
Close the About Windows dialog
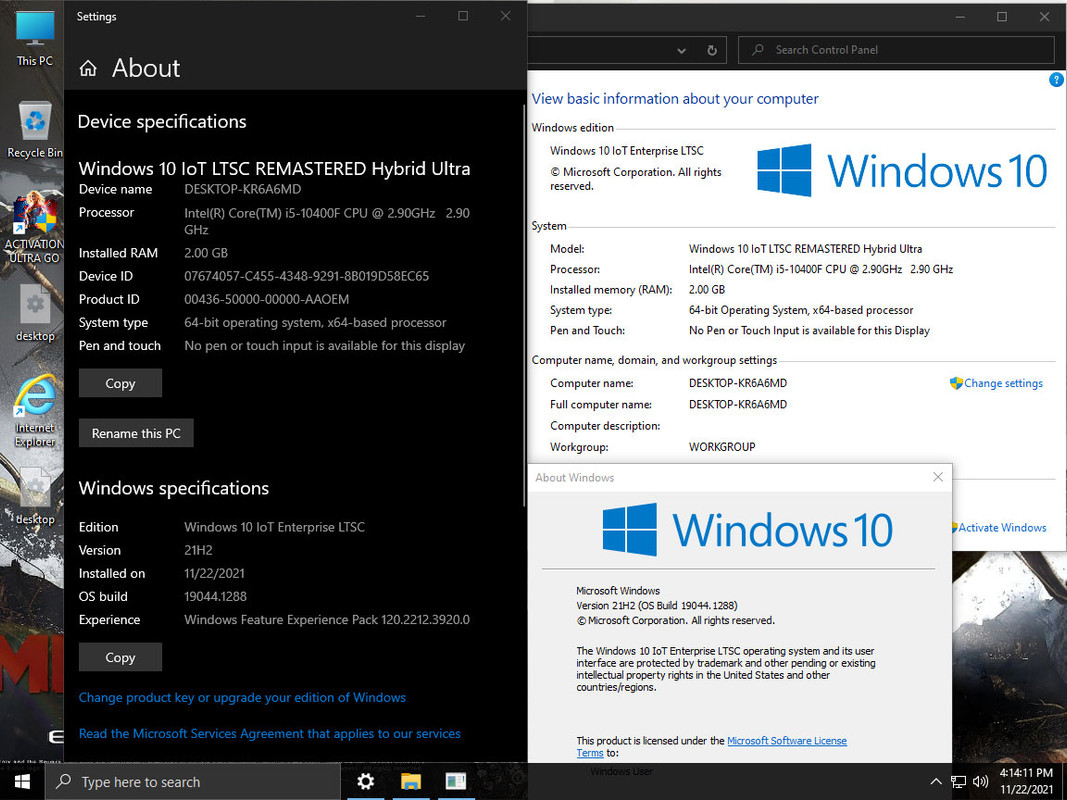[x=938, y=477]
